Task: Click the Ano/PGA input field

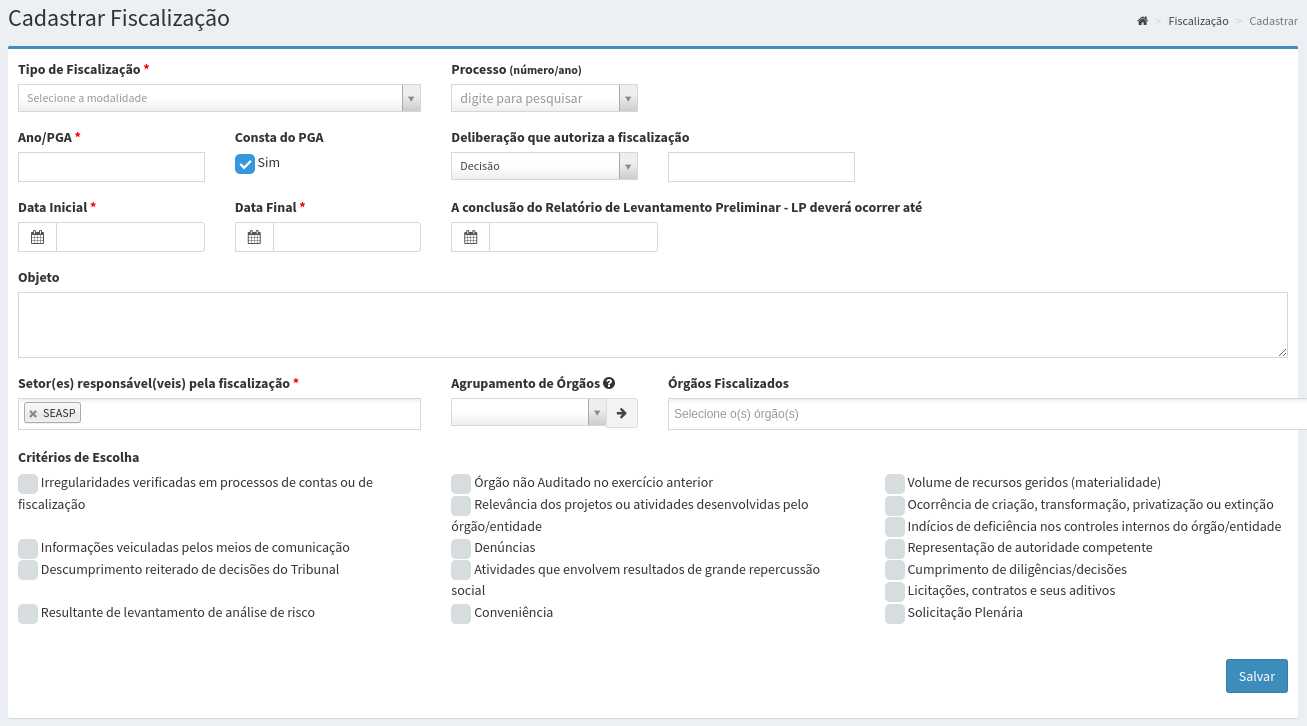Action: coord(111,167)
